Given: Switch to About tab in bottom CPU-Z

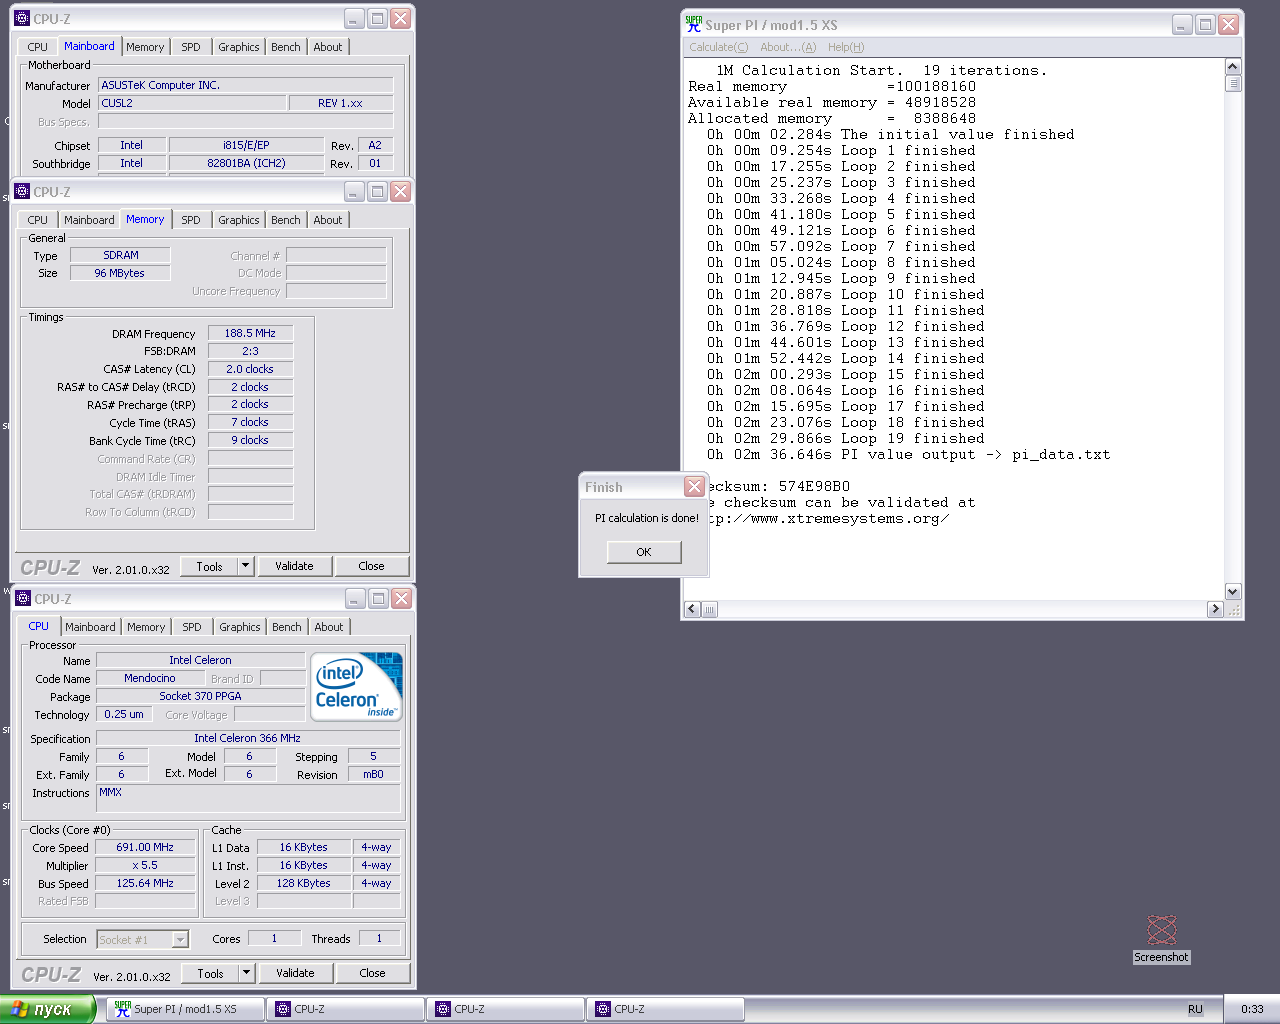Looking at the screenshot, I should 329,627.
